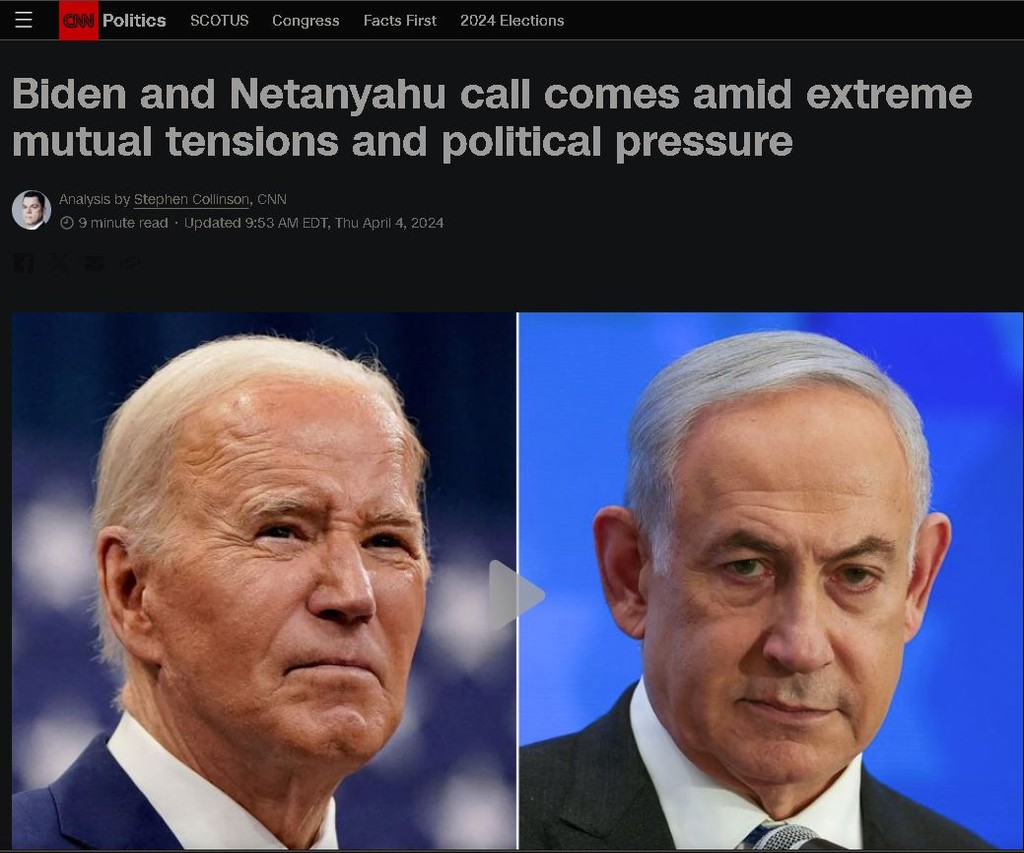
Task: Open the Politics section
Action: (x=134, y=20)
